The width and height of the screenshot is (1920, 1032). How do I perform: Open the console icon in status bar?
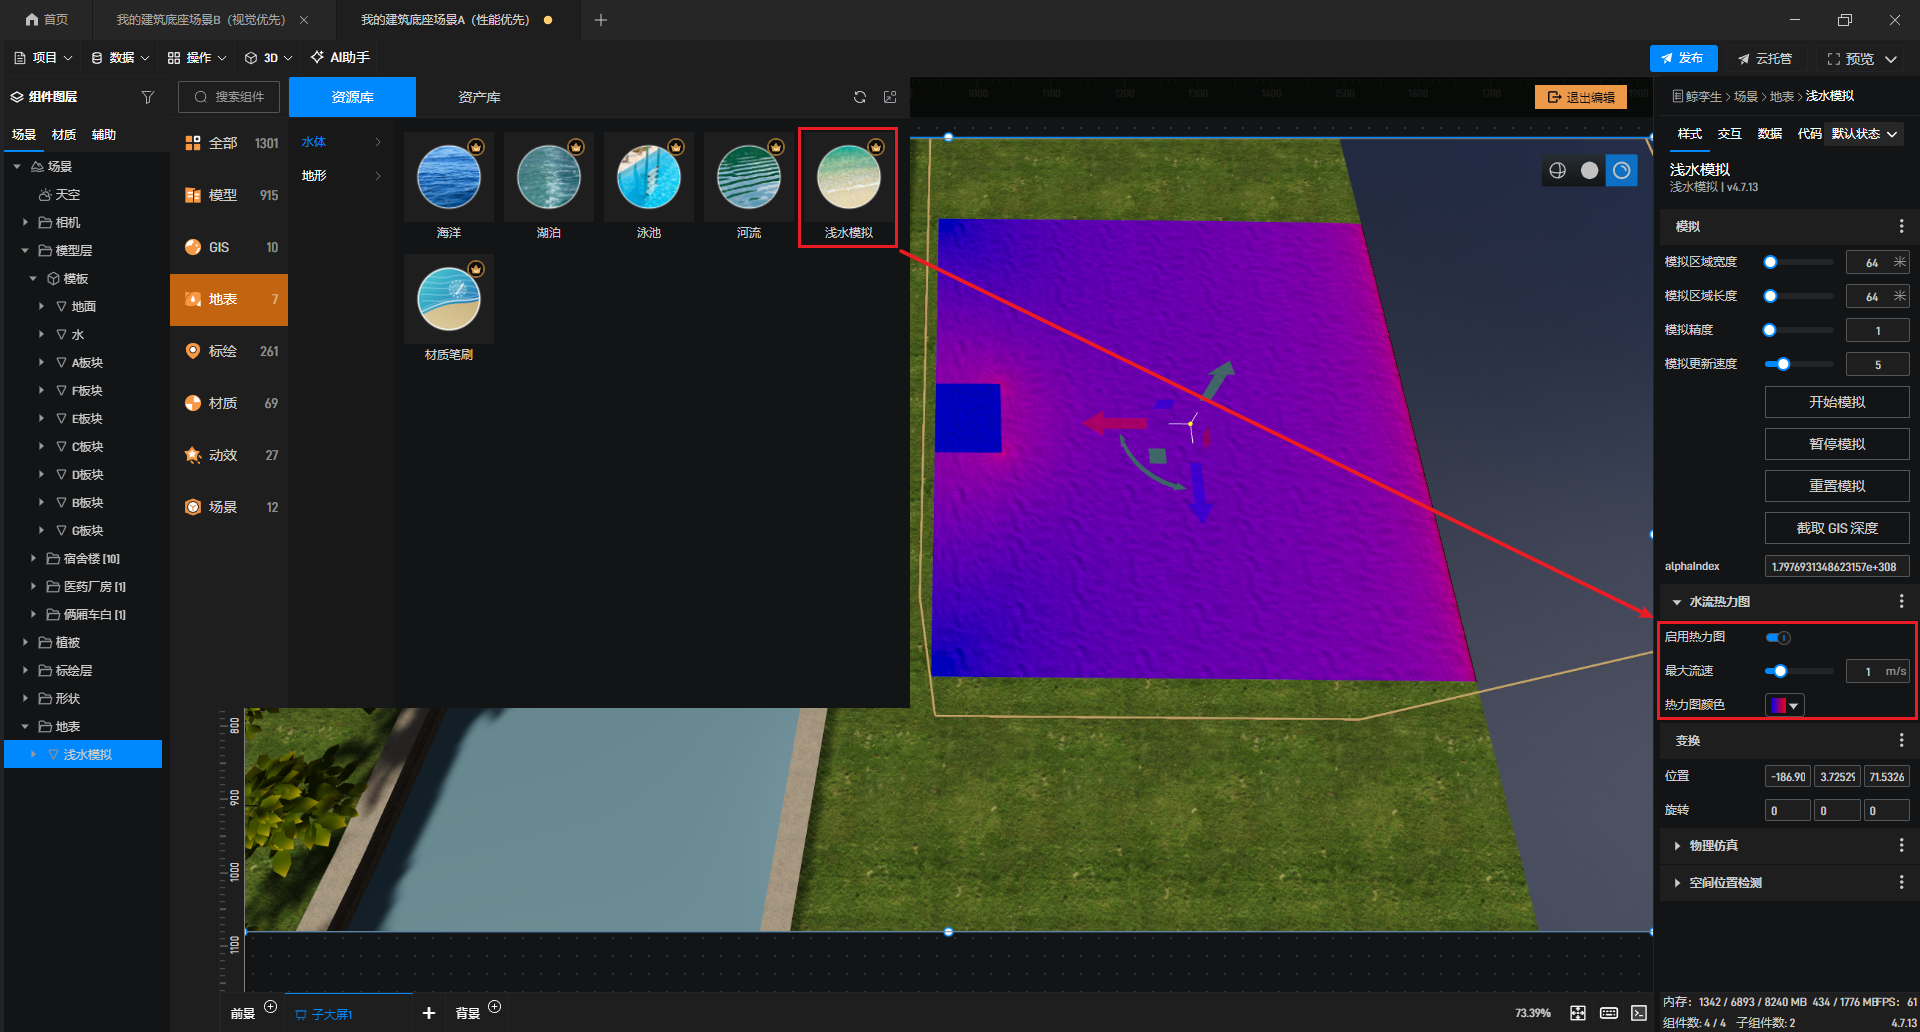coord(1639,1013)
